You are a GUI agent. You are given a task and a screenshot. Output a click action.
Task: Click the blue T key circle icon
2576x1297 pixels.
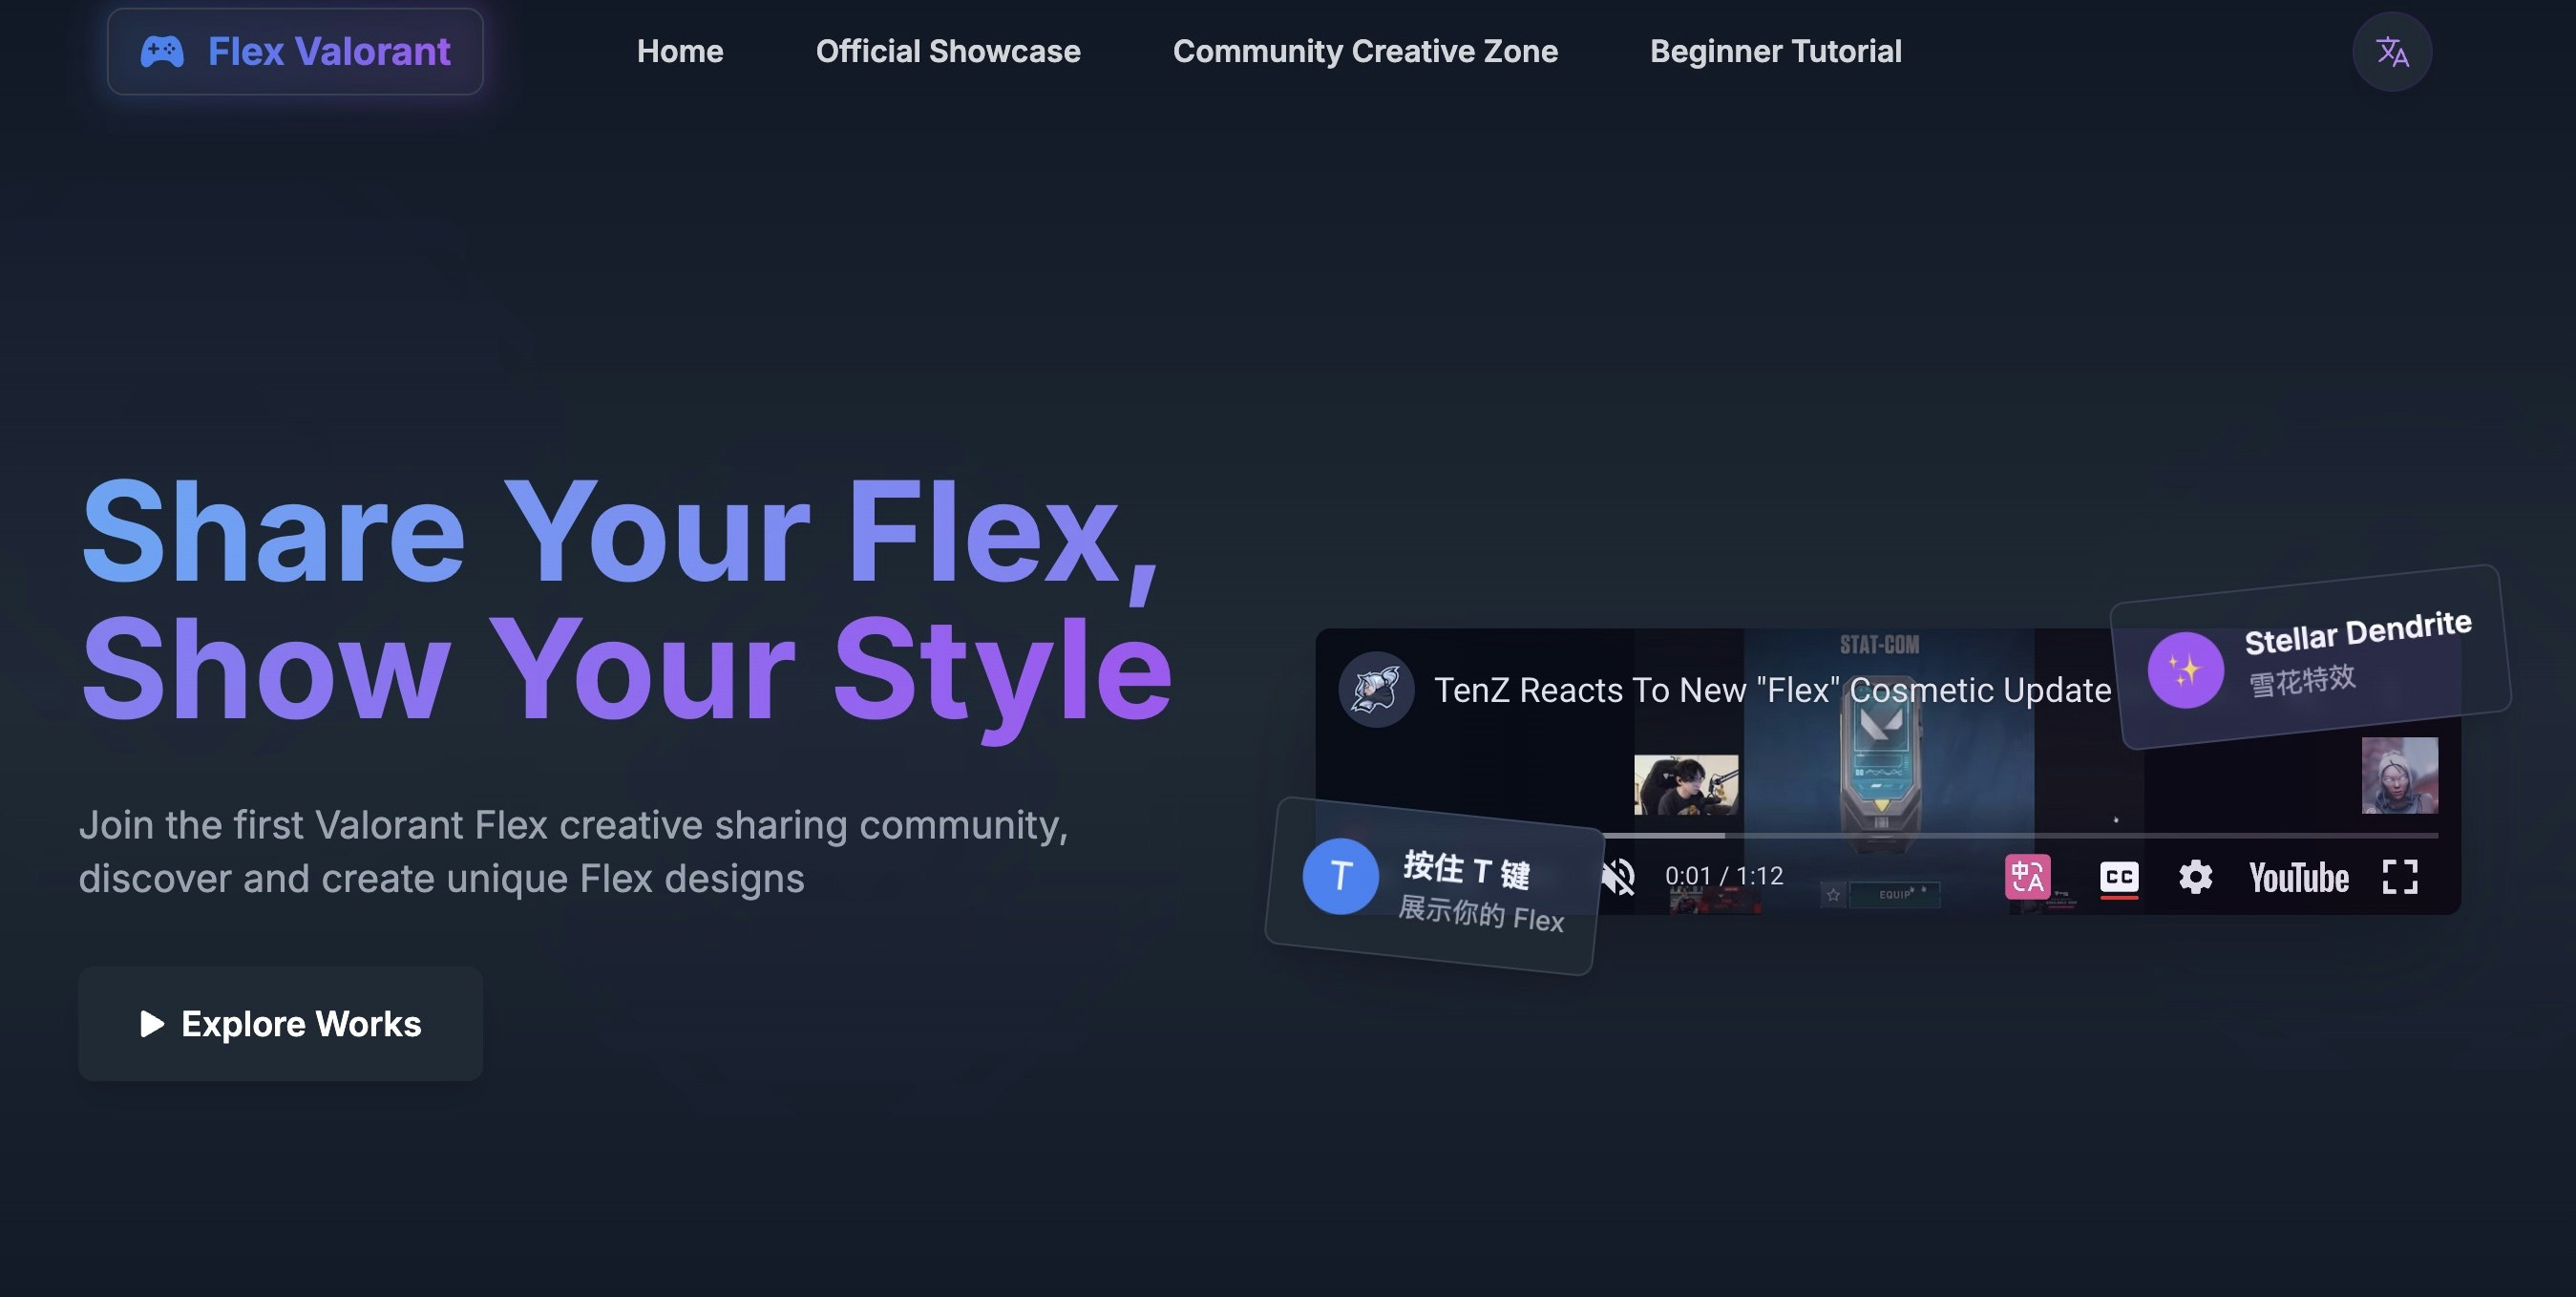pos(1340,876)
